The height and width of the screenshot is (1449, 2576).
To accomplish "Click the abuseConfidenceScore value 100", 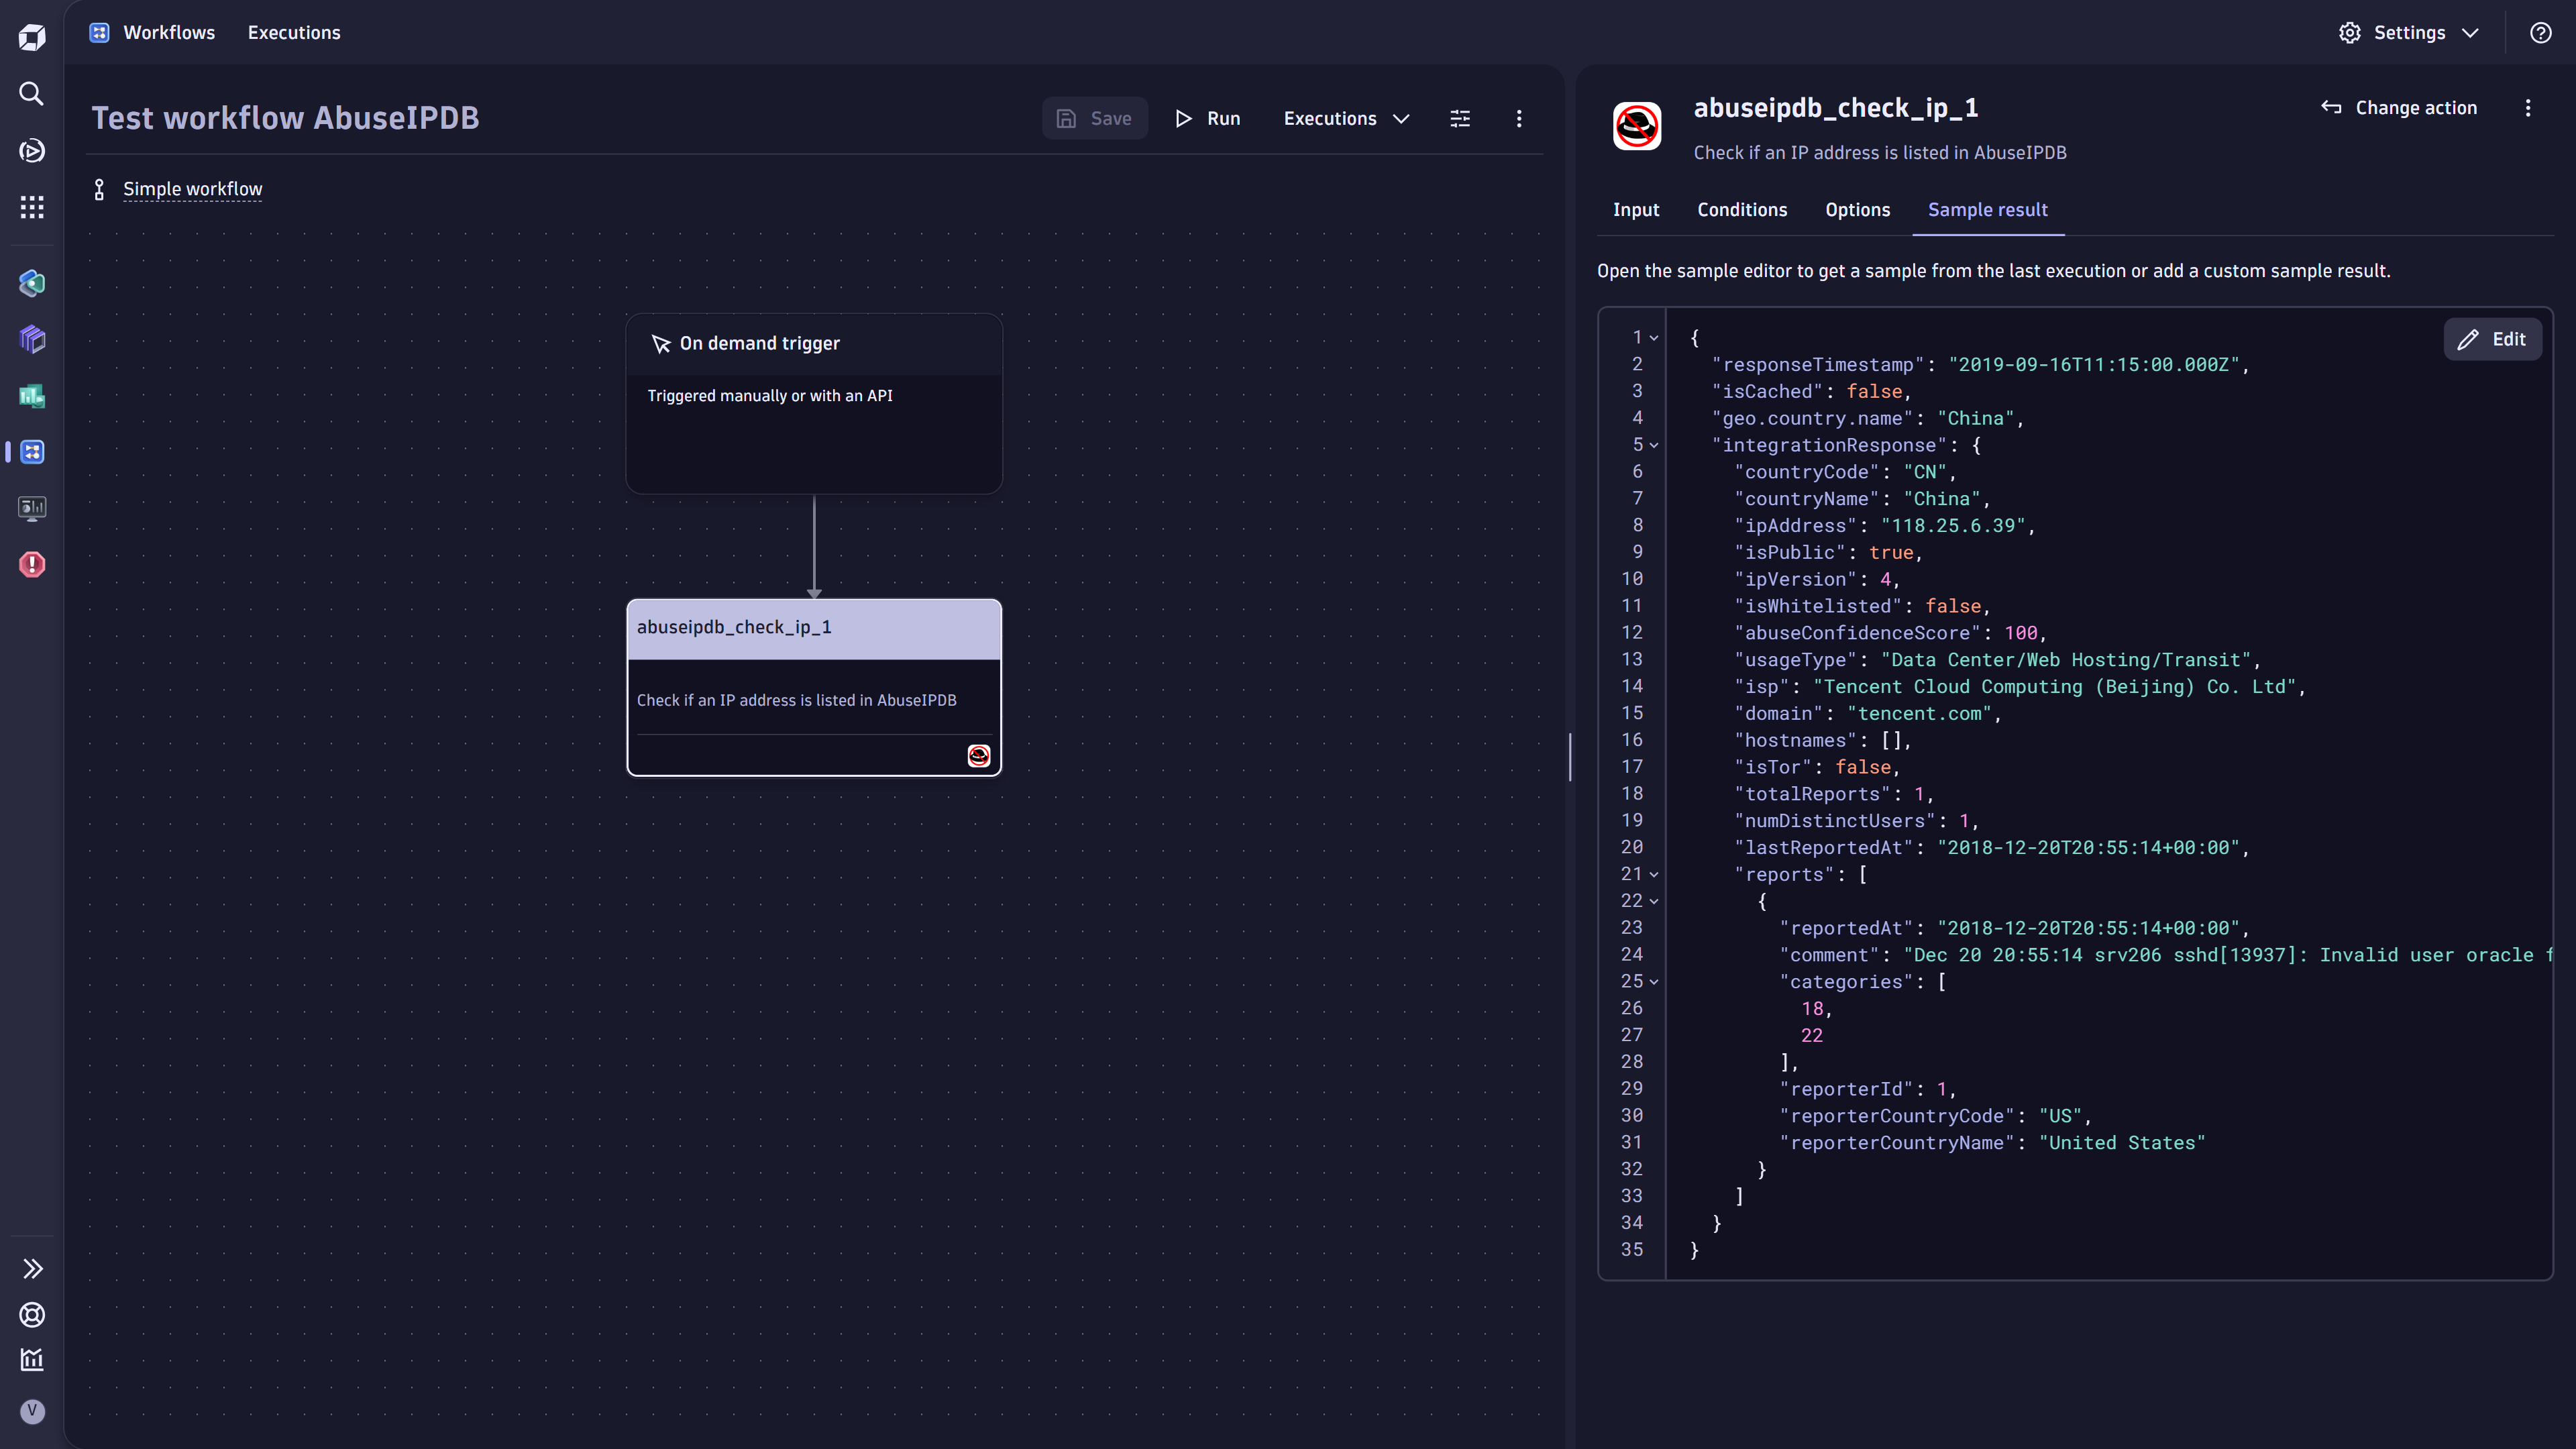I will point(2020,633).
